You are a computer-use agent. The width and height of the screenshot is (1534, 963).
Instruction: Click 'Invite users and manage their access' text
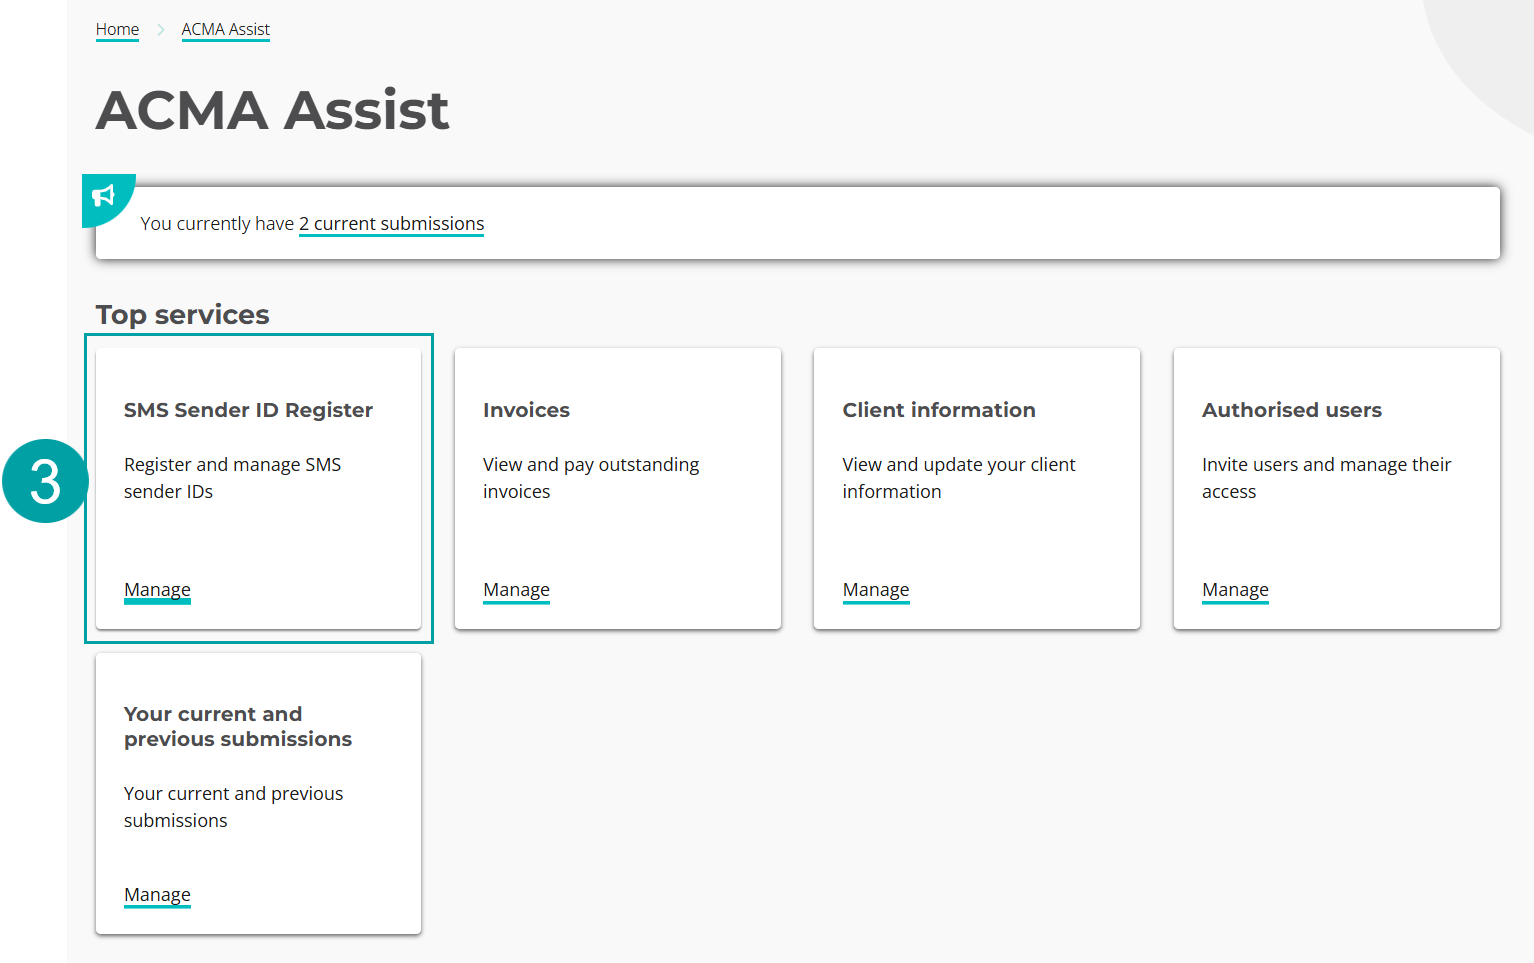click(x=1326, y=478)
